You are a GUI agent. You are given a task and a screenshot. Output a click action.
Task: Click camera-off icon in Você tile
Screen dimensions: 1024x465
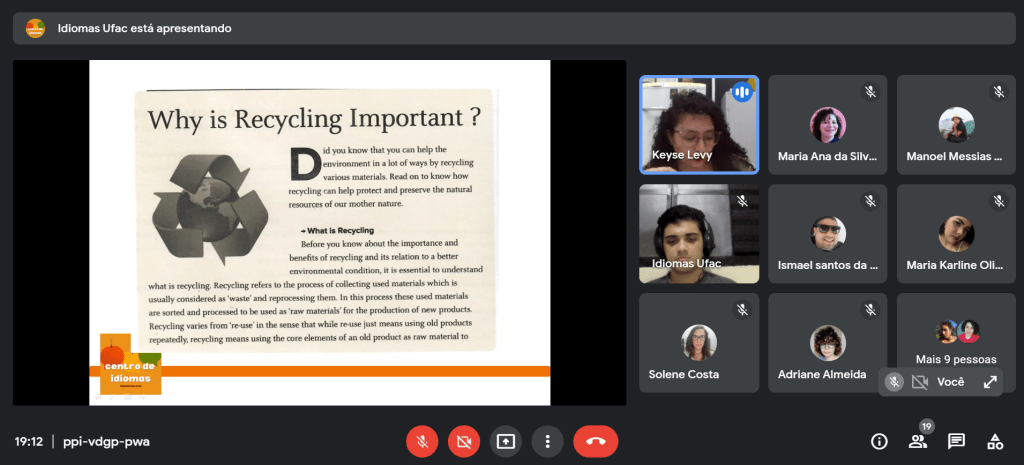point(920,382)
